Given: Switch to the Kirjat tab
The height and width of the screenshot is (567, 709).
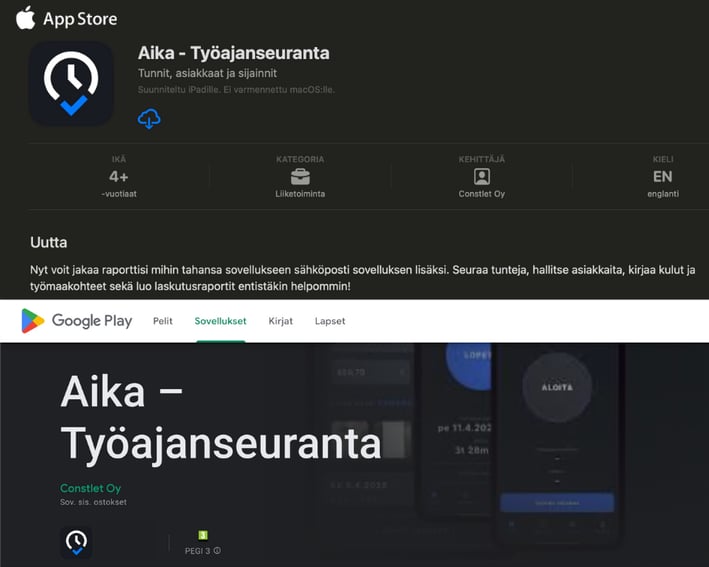Looking at the screenshot, I should [x=281, y=321].
